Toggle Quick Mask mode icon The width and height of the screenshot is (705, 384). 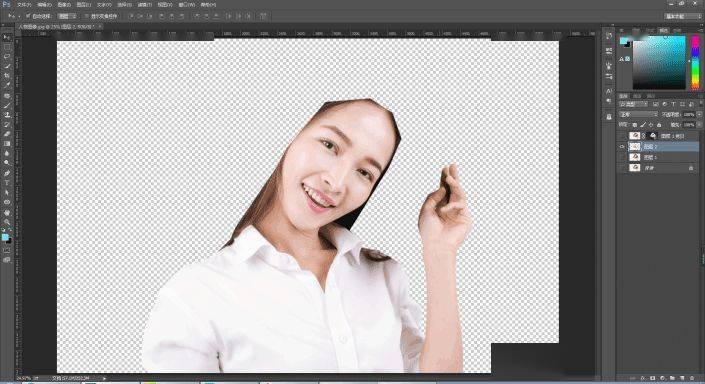point(7,250)
